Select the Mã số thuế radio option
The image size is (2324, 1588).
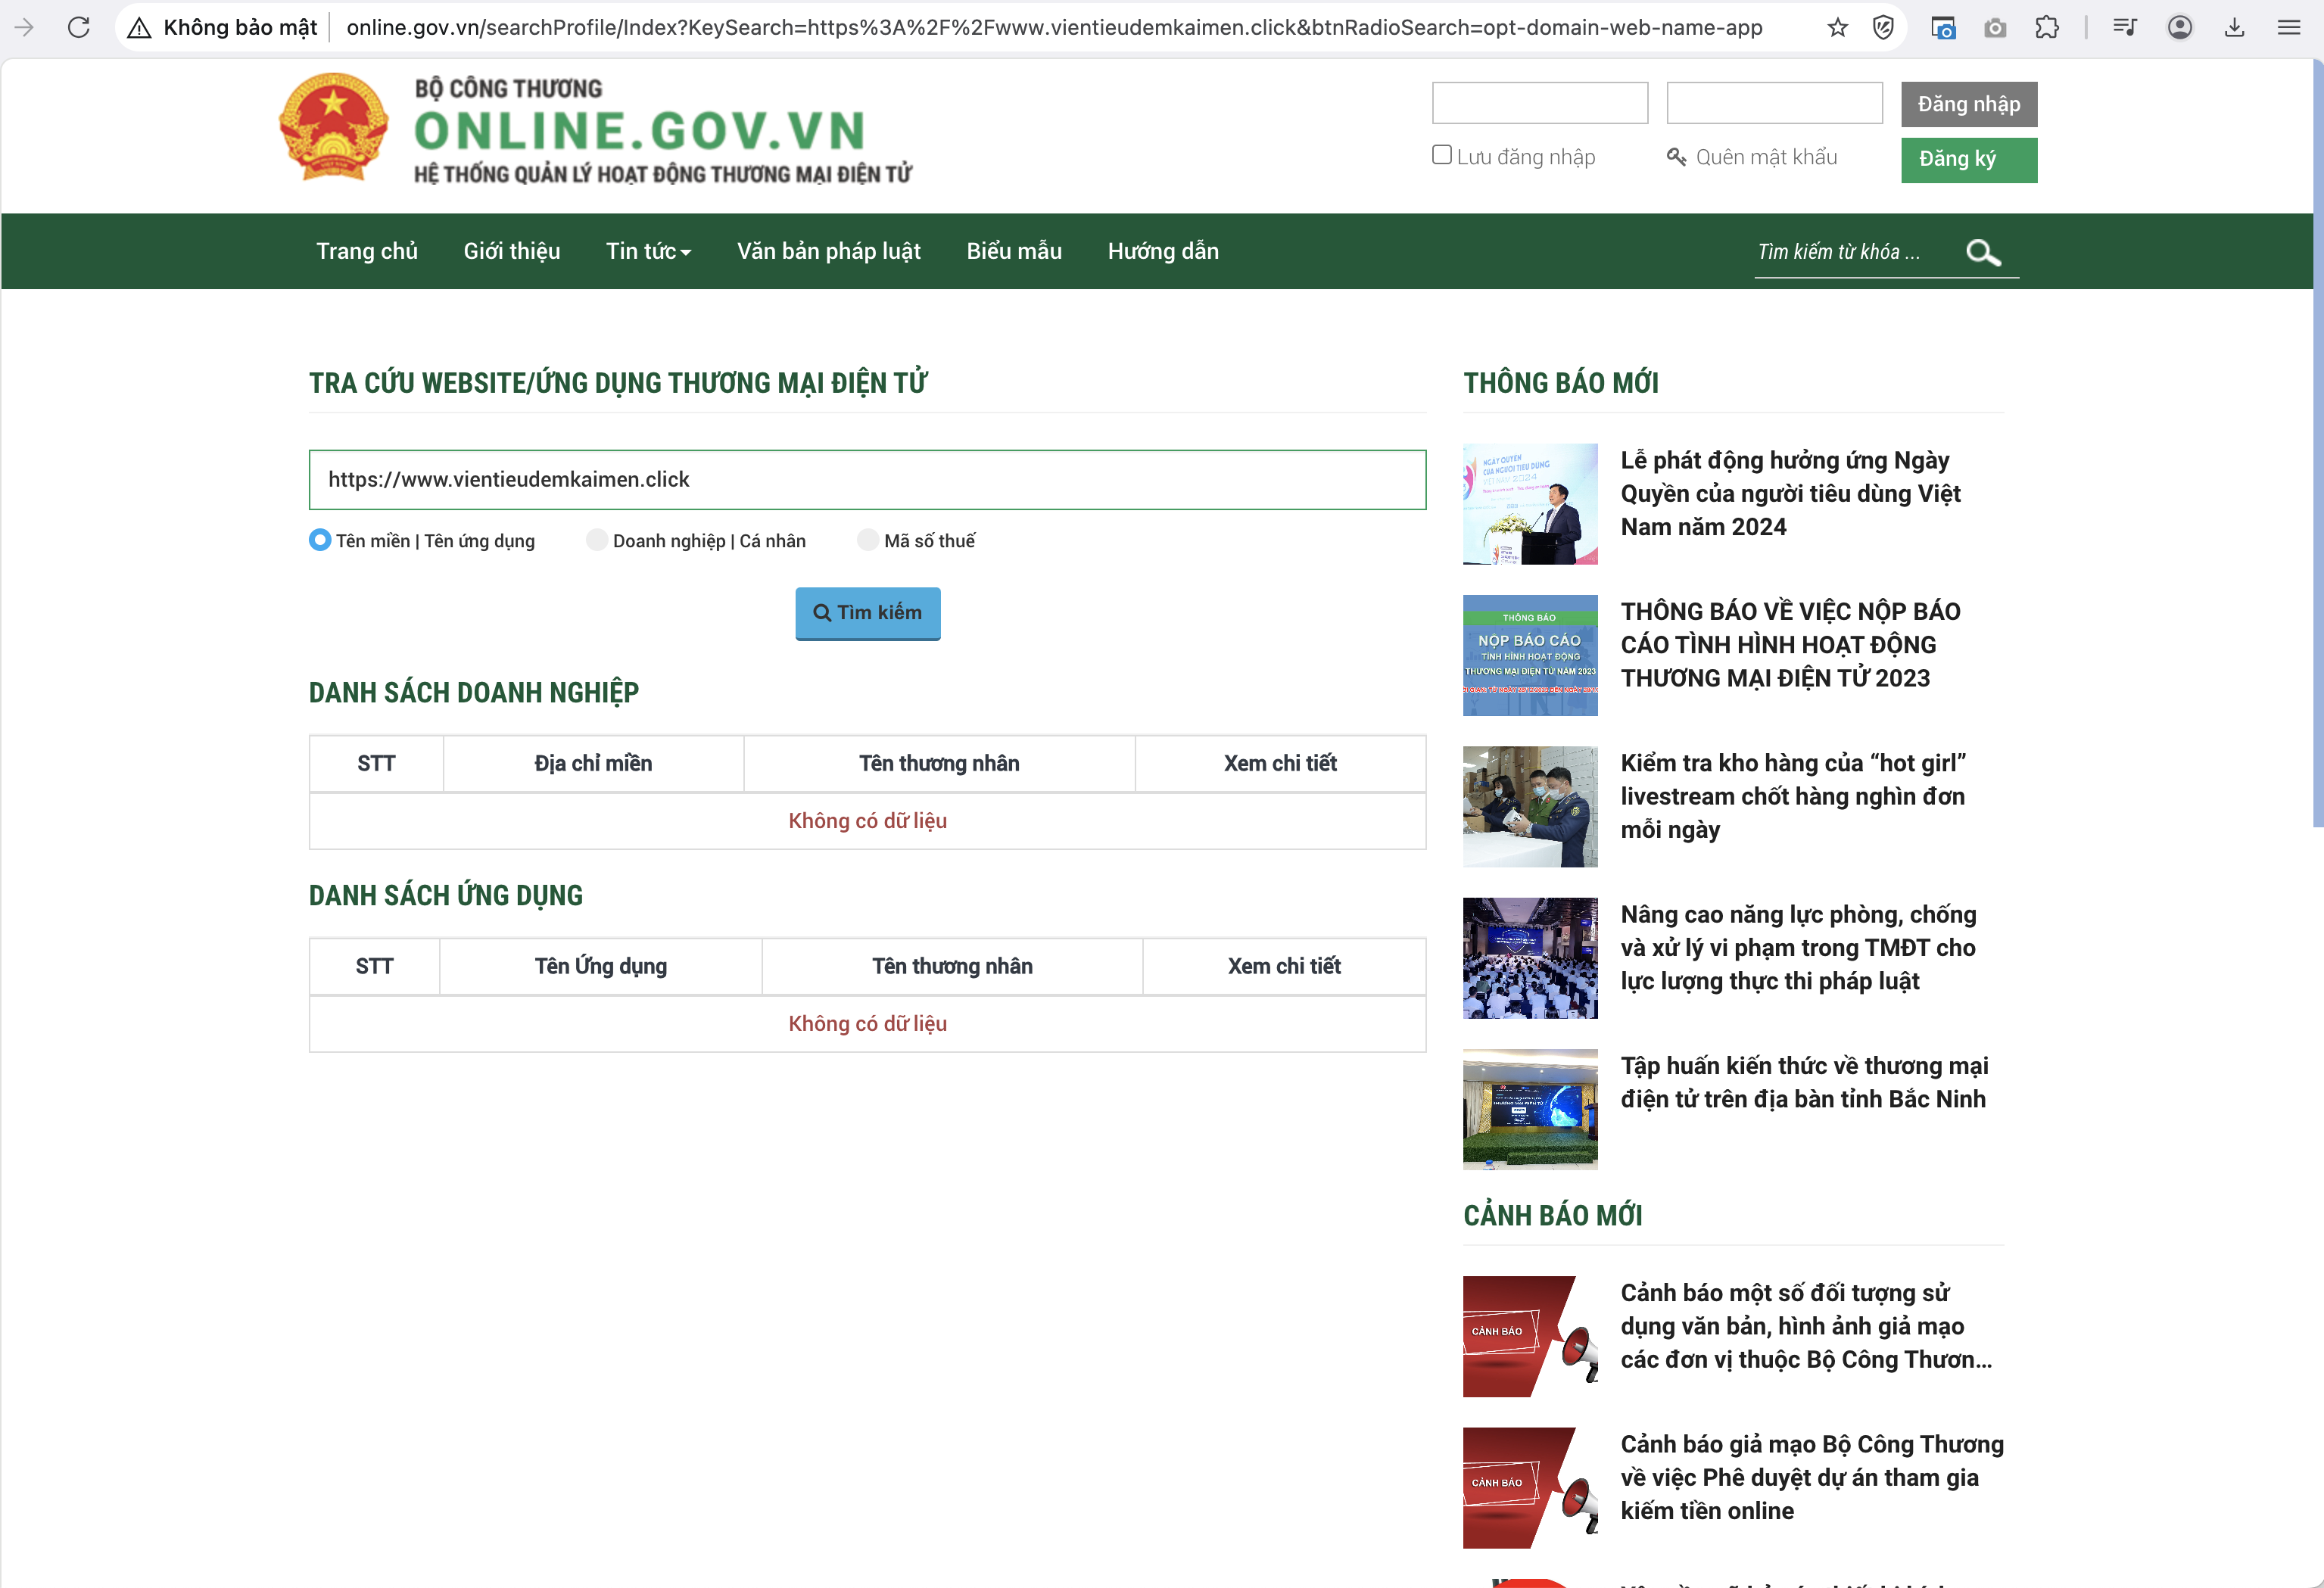(868, 540)
